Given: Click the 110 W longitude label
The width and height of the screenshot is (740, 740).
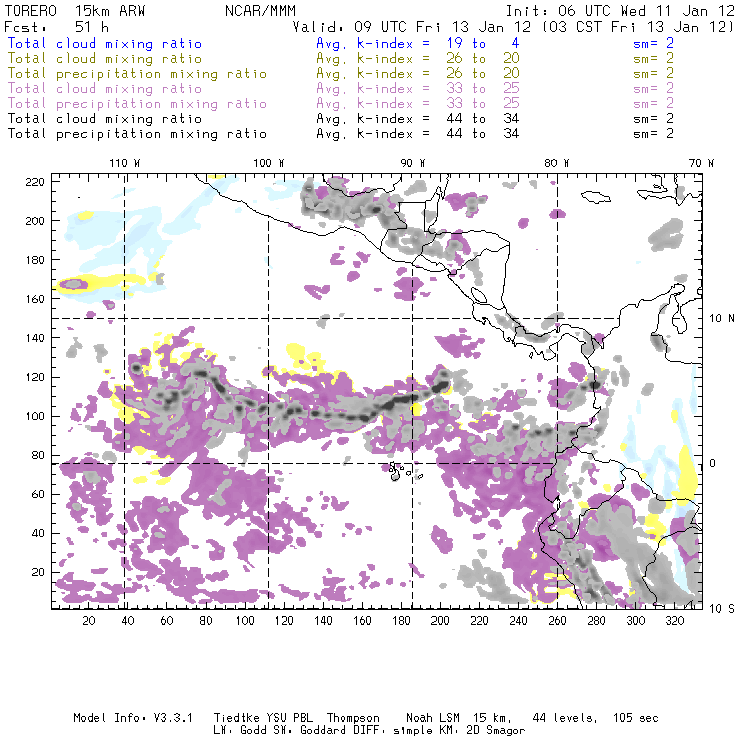Looking at the screenshot, I should coord(124,162).
